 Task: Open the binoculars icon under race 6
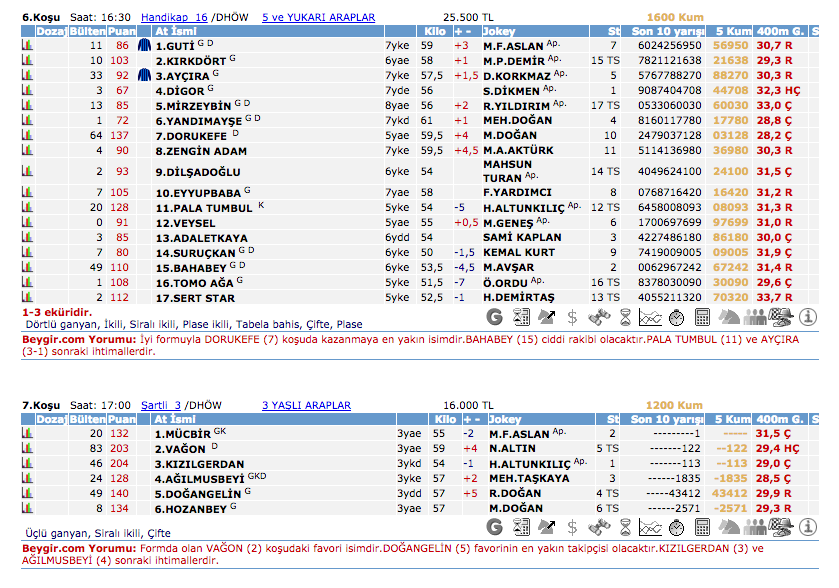(x=598, y=317)
